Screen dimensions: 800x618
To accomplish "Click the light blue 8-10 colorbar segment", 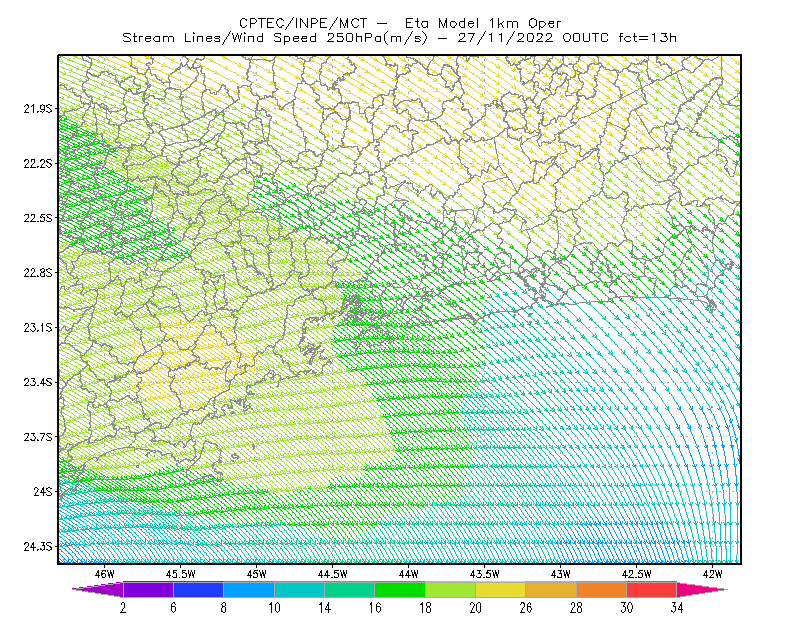I will pyautogui.click(x=249, y=589).
